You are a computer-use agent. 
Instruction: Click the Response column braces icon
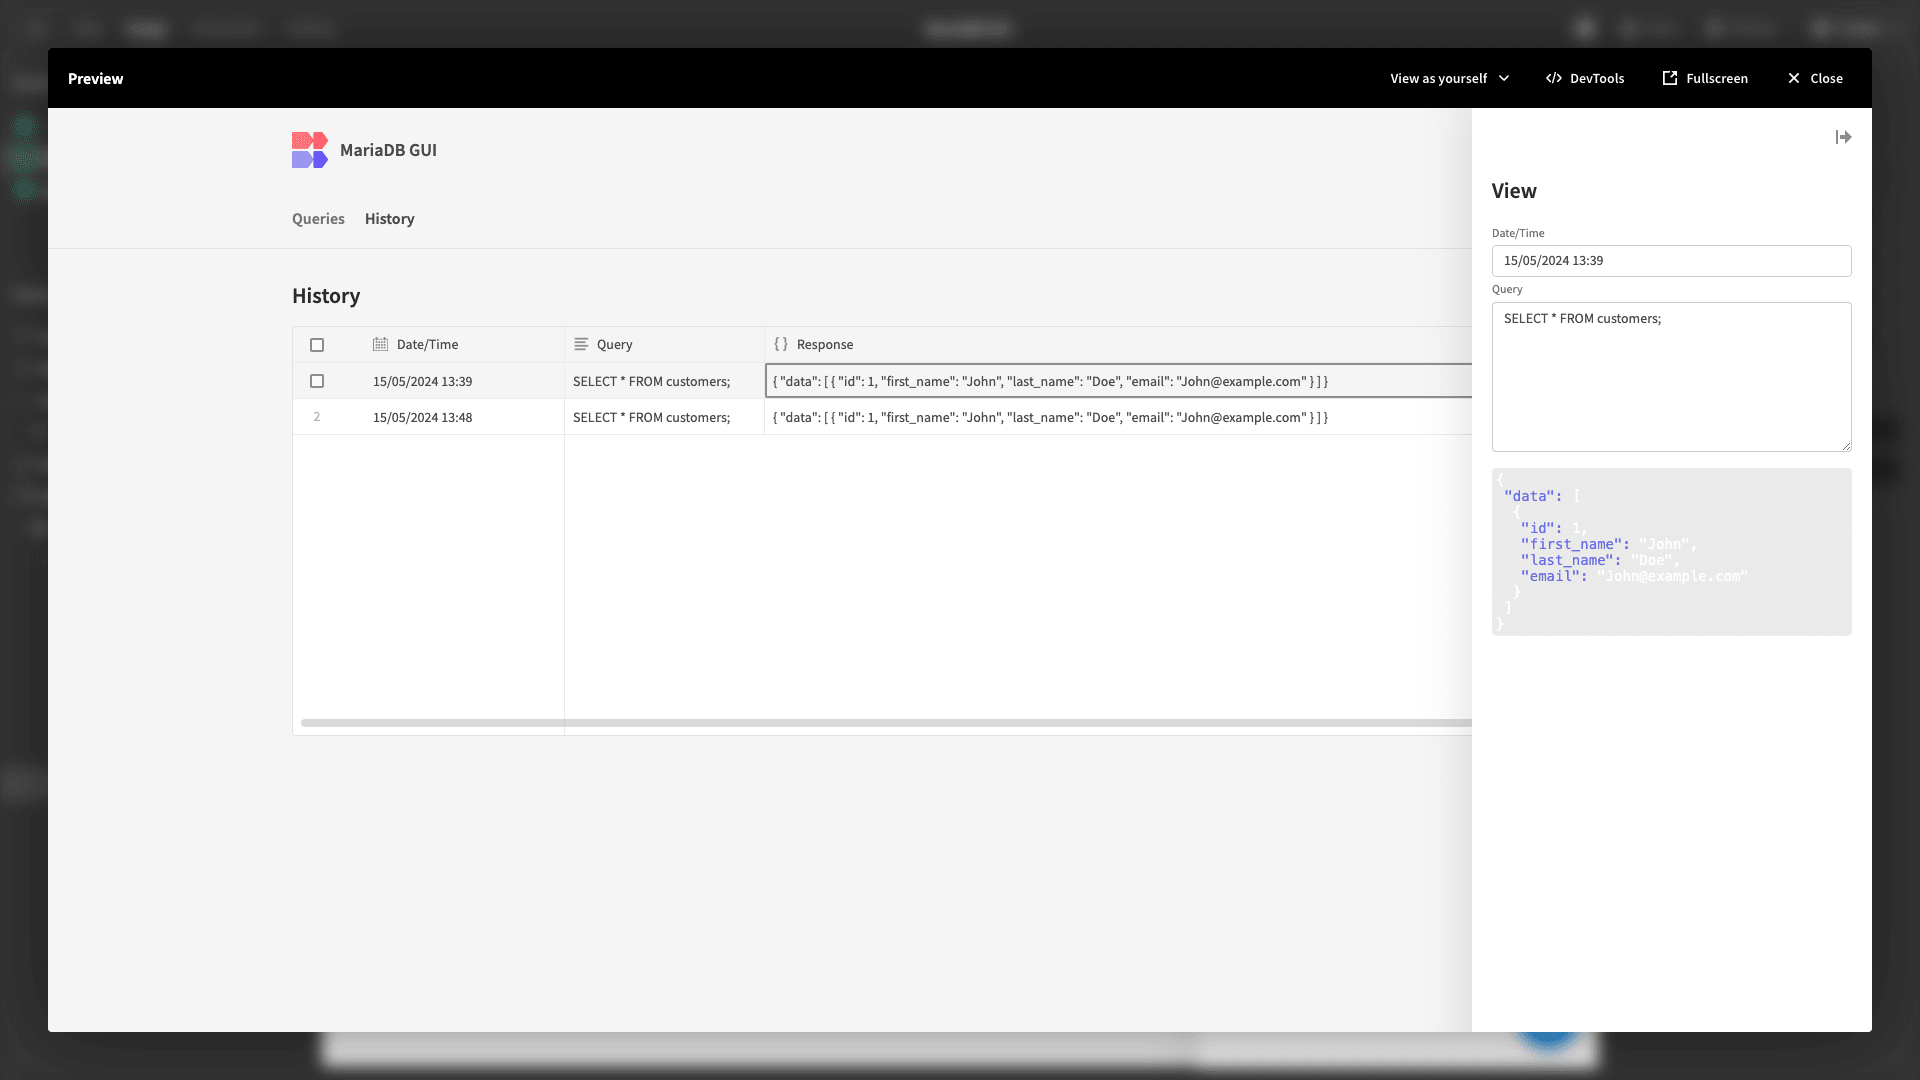tap(781, 344)
